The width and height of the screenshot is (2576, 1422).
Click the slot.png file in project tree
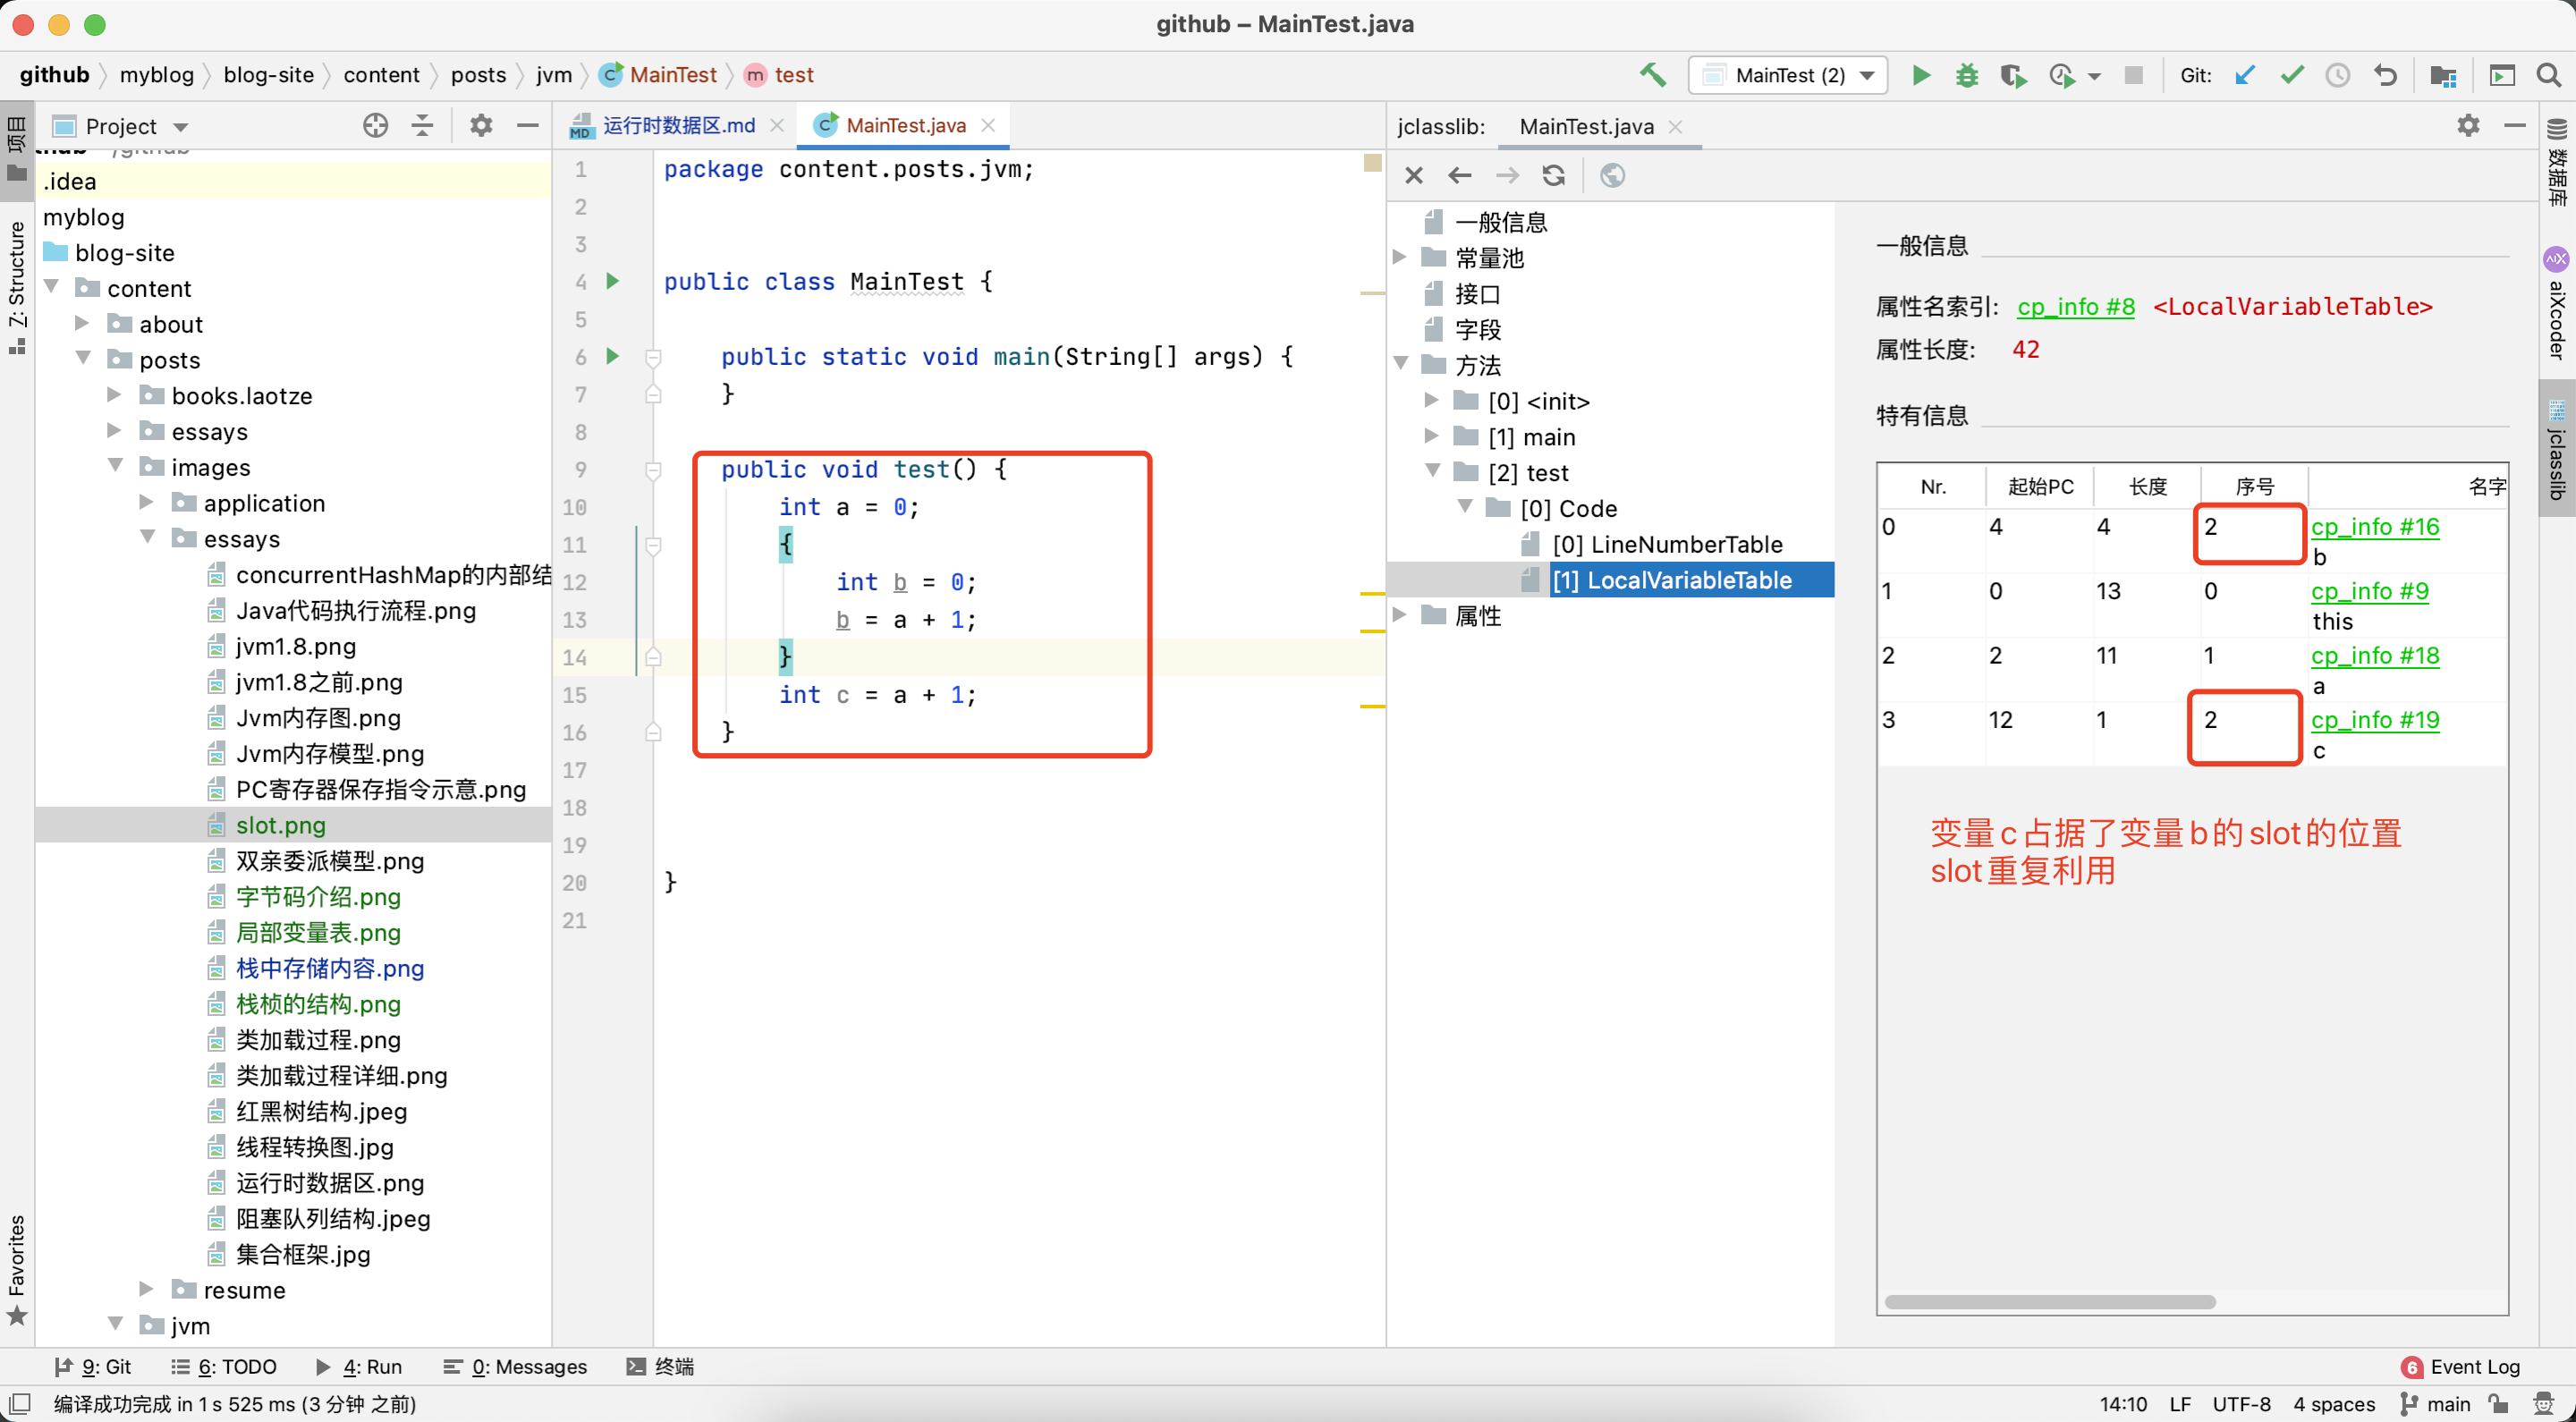278,825
